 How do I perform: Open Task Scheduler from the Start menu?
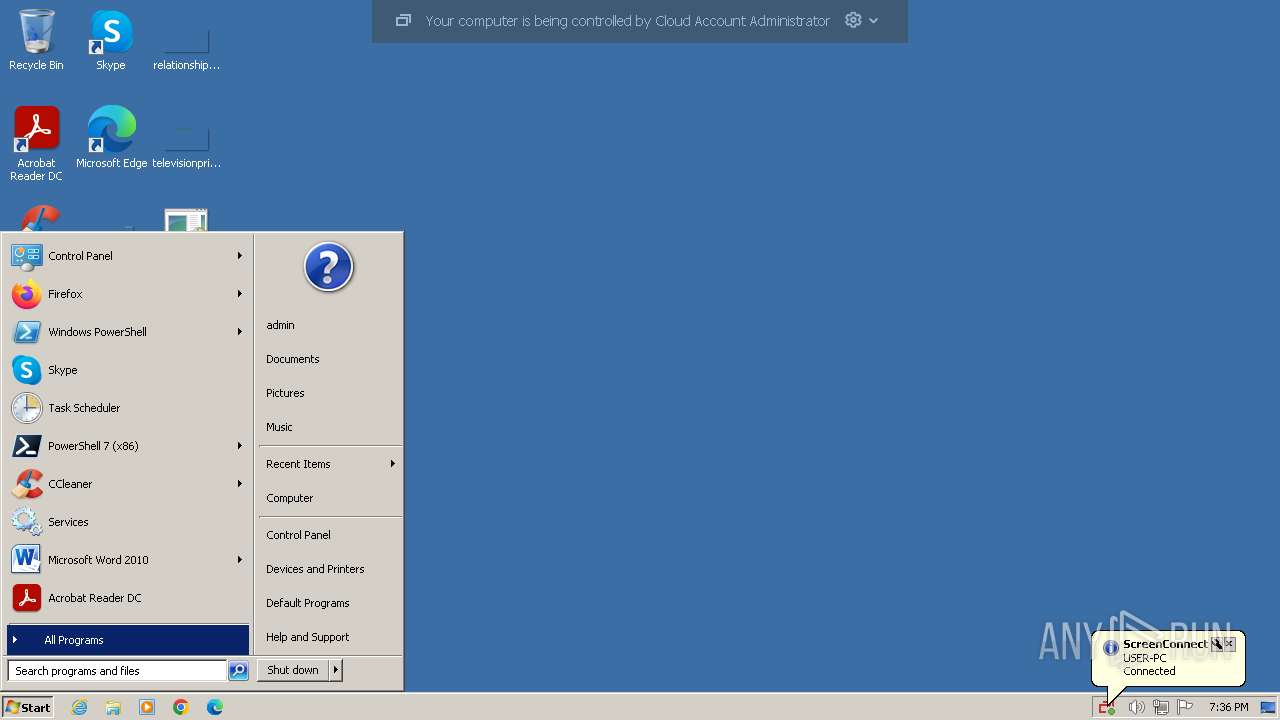pyautogui.click(x=128, y=408)
